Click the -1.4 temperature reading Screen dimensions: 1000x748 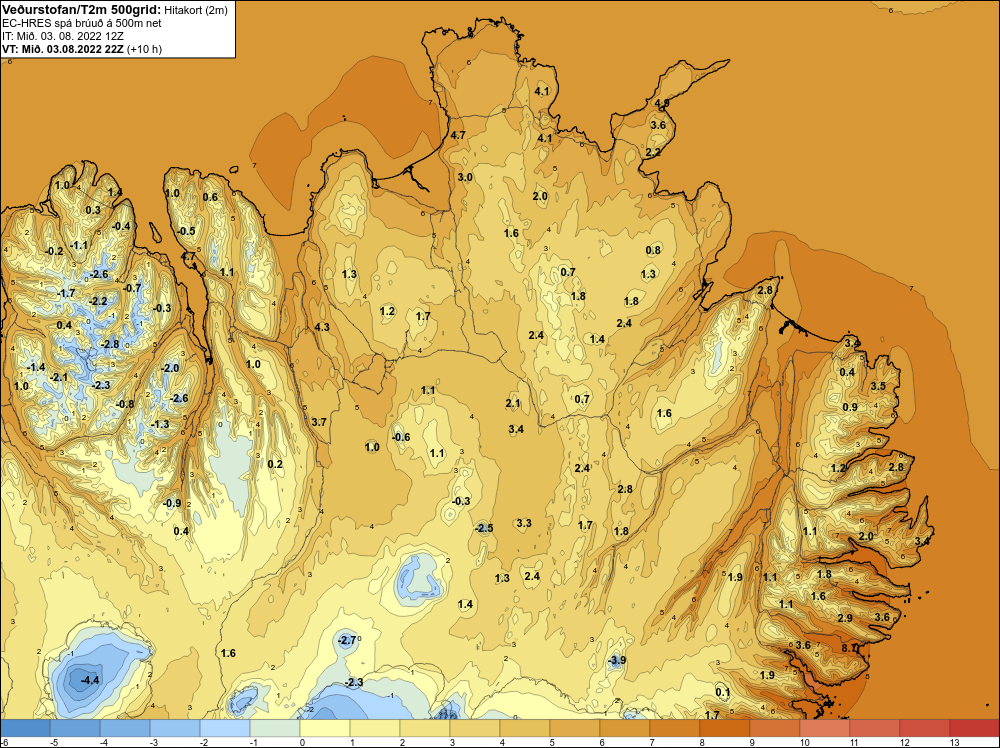[36, 367]
